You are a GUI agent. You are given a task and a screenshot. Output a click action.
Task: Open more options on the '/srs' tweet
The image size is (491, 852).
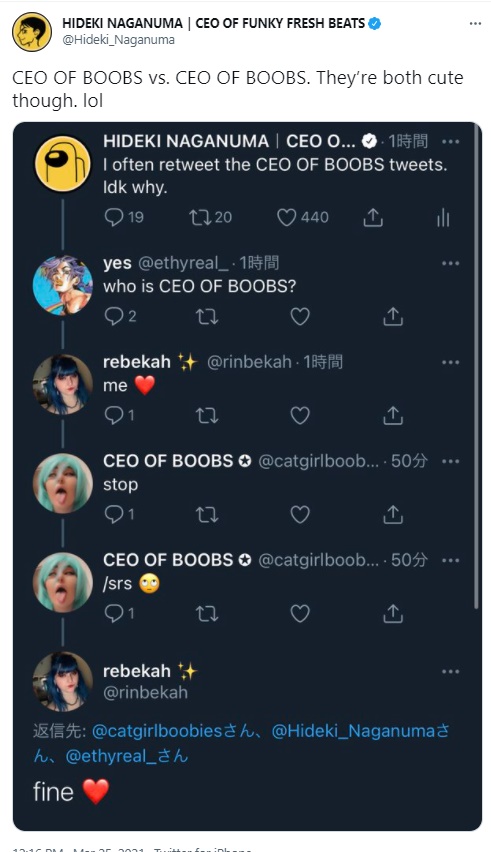451,560
